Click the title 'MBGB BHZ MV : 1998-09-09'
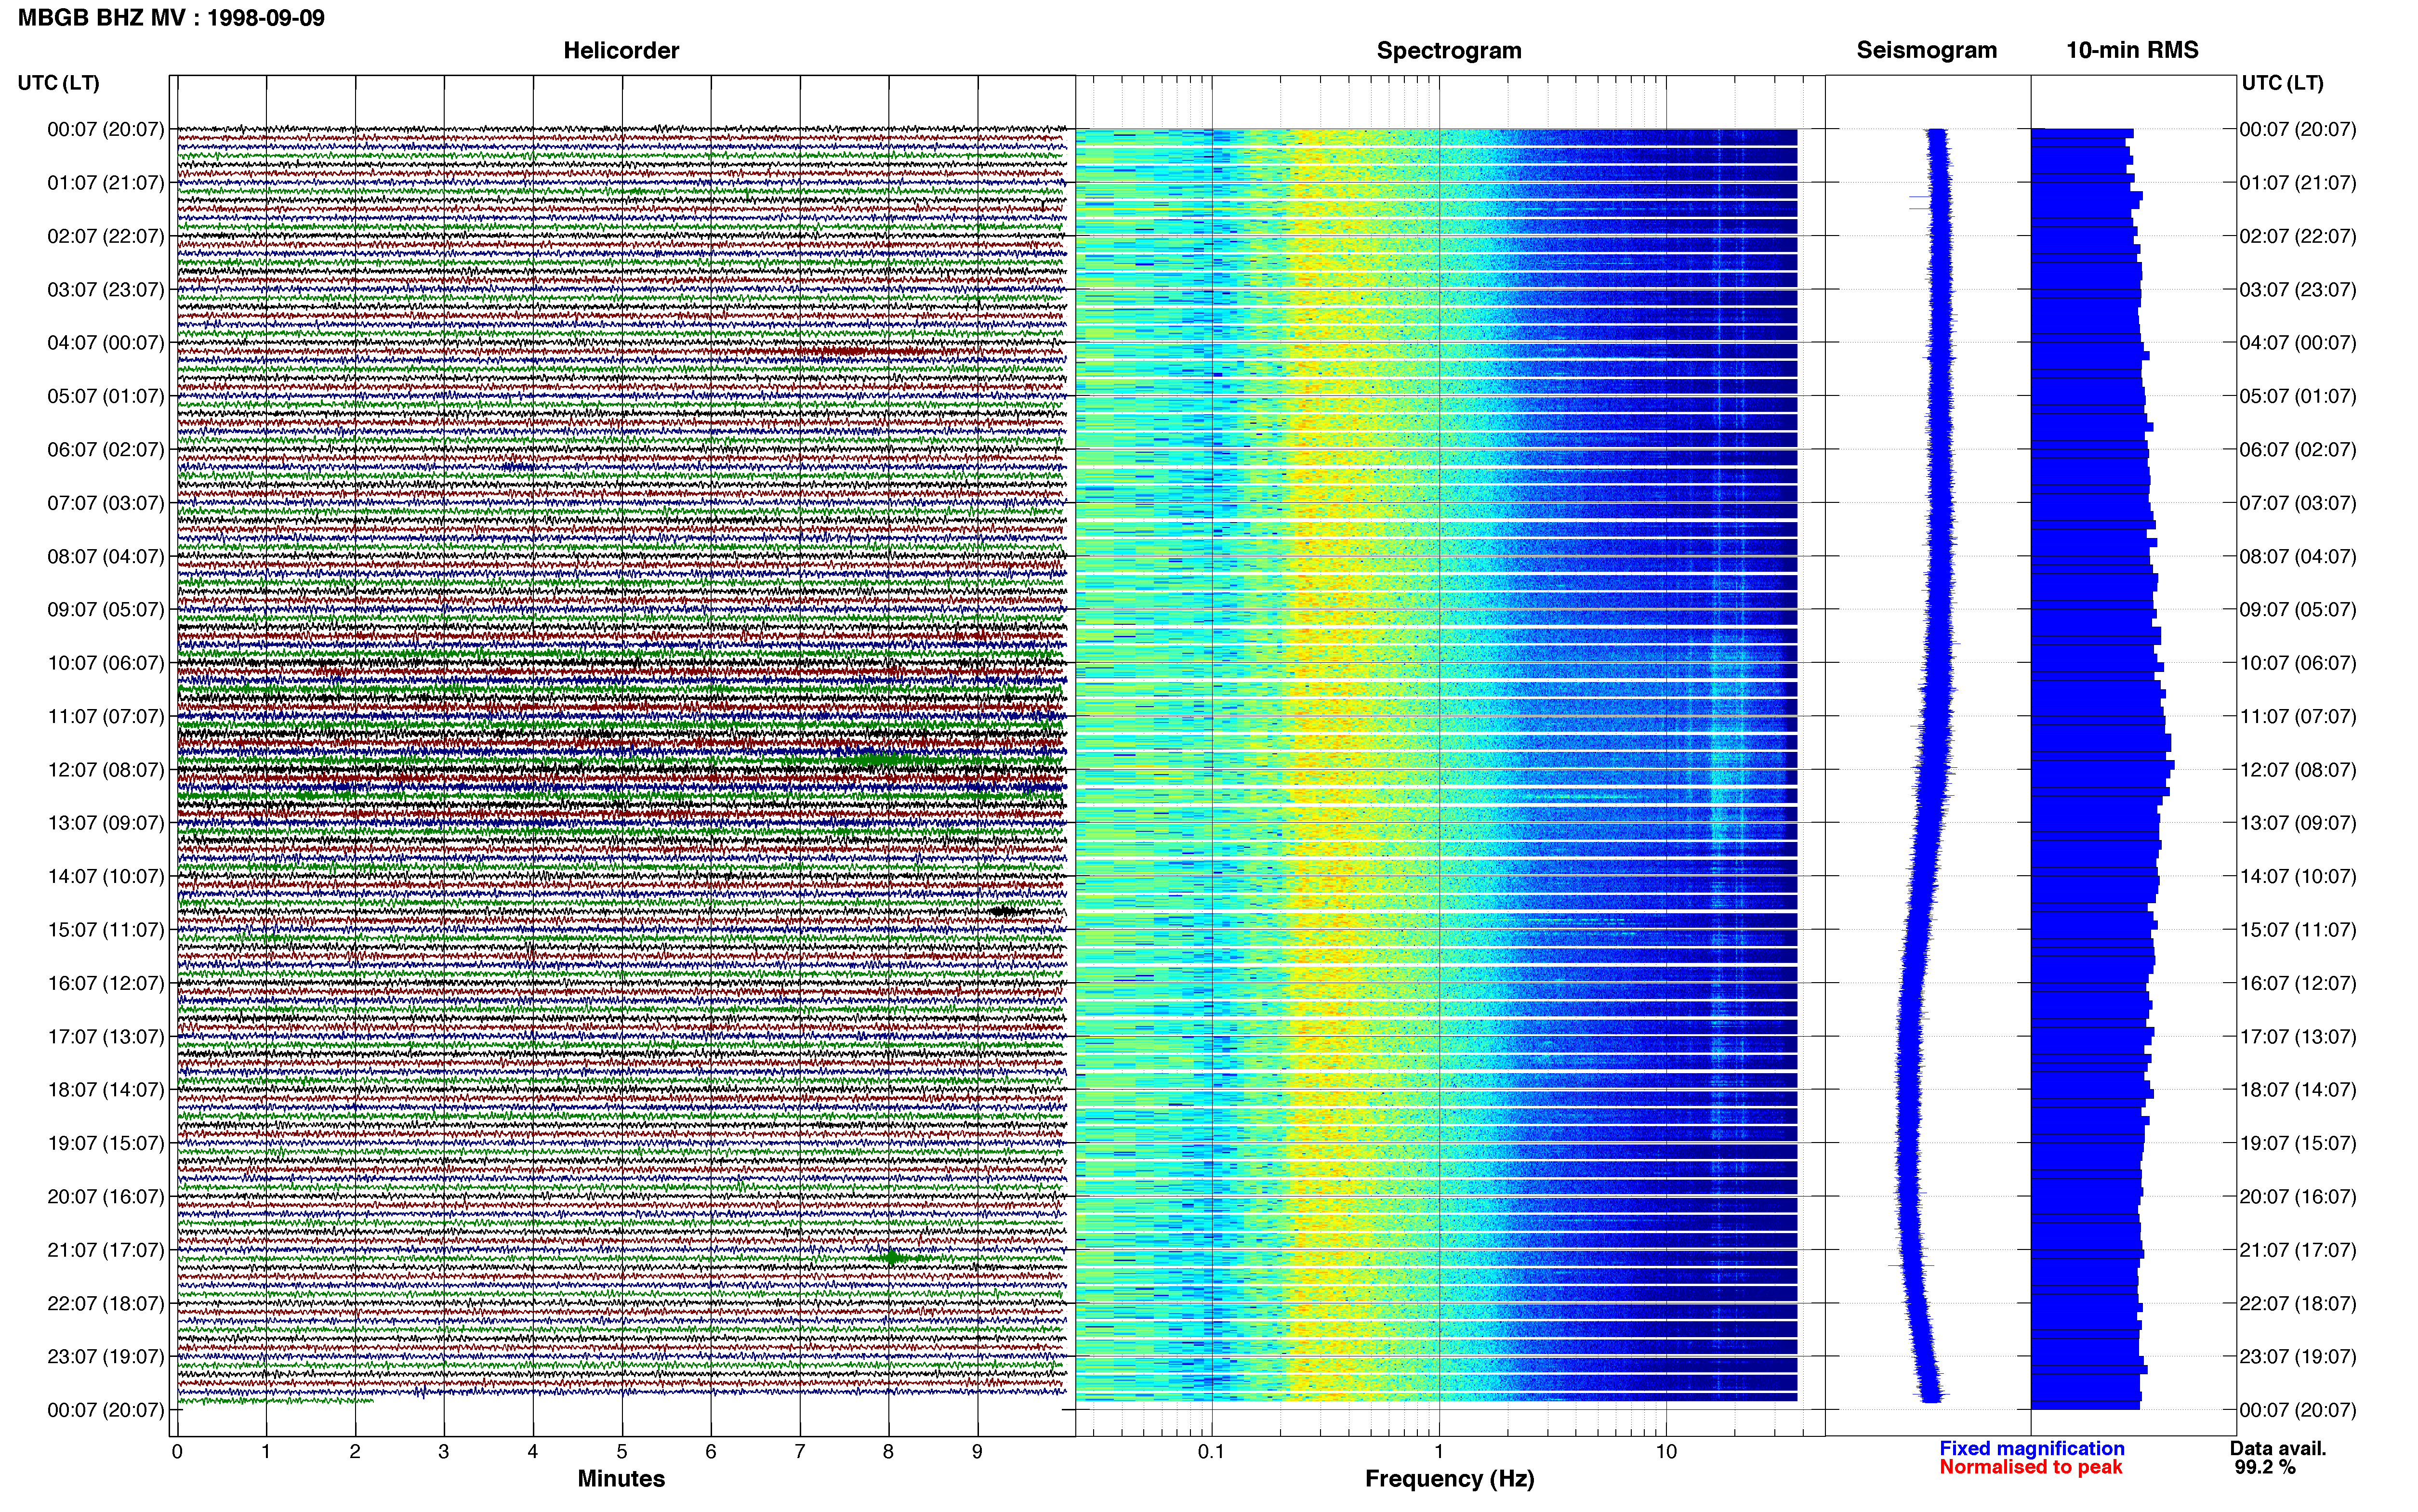 (x=171, y=18)
